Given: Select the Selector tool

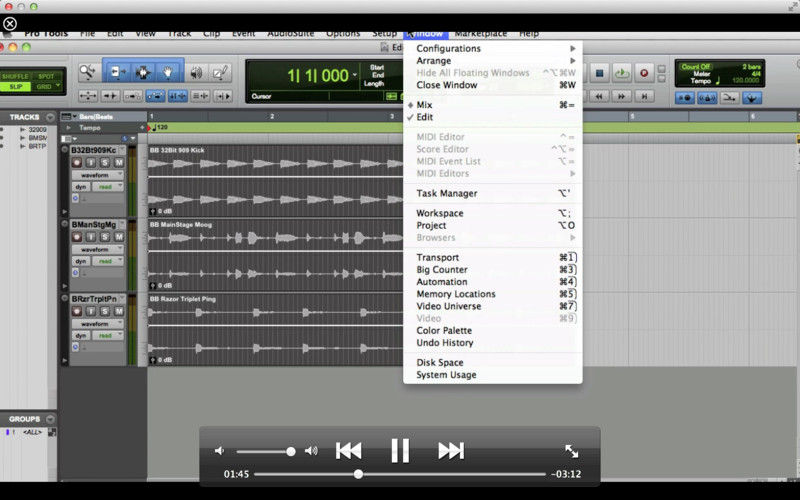Looking at the screenshot, I should tap(142, 72).
